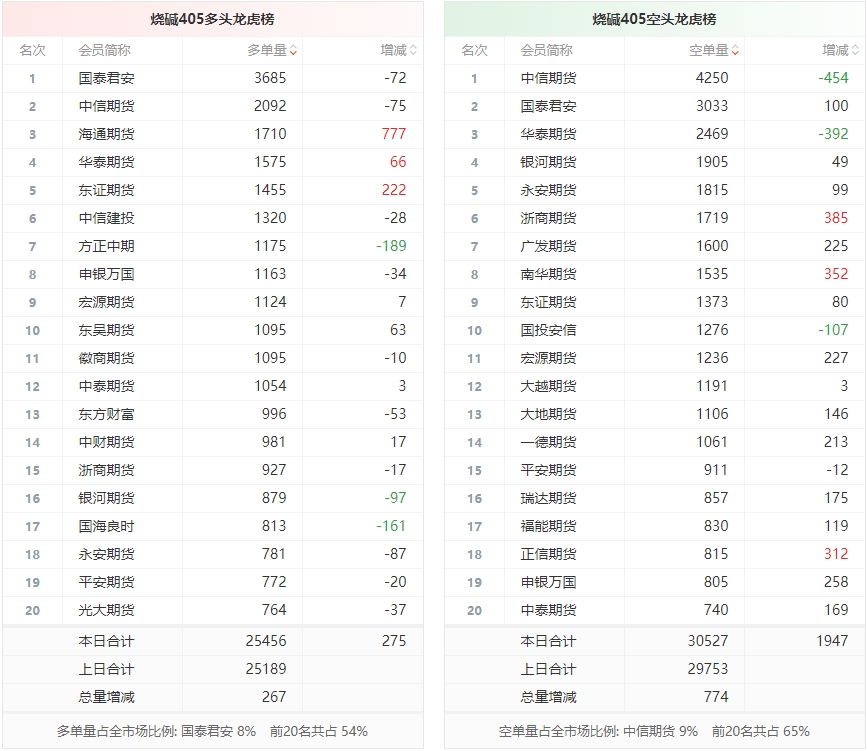Select 东证期货 in the short ranking table

(548, 303)
